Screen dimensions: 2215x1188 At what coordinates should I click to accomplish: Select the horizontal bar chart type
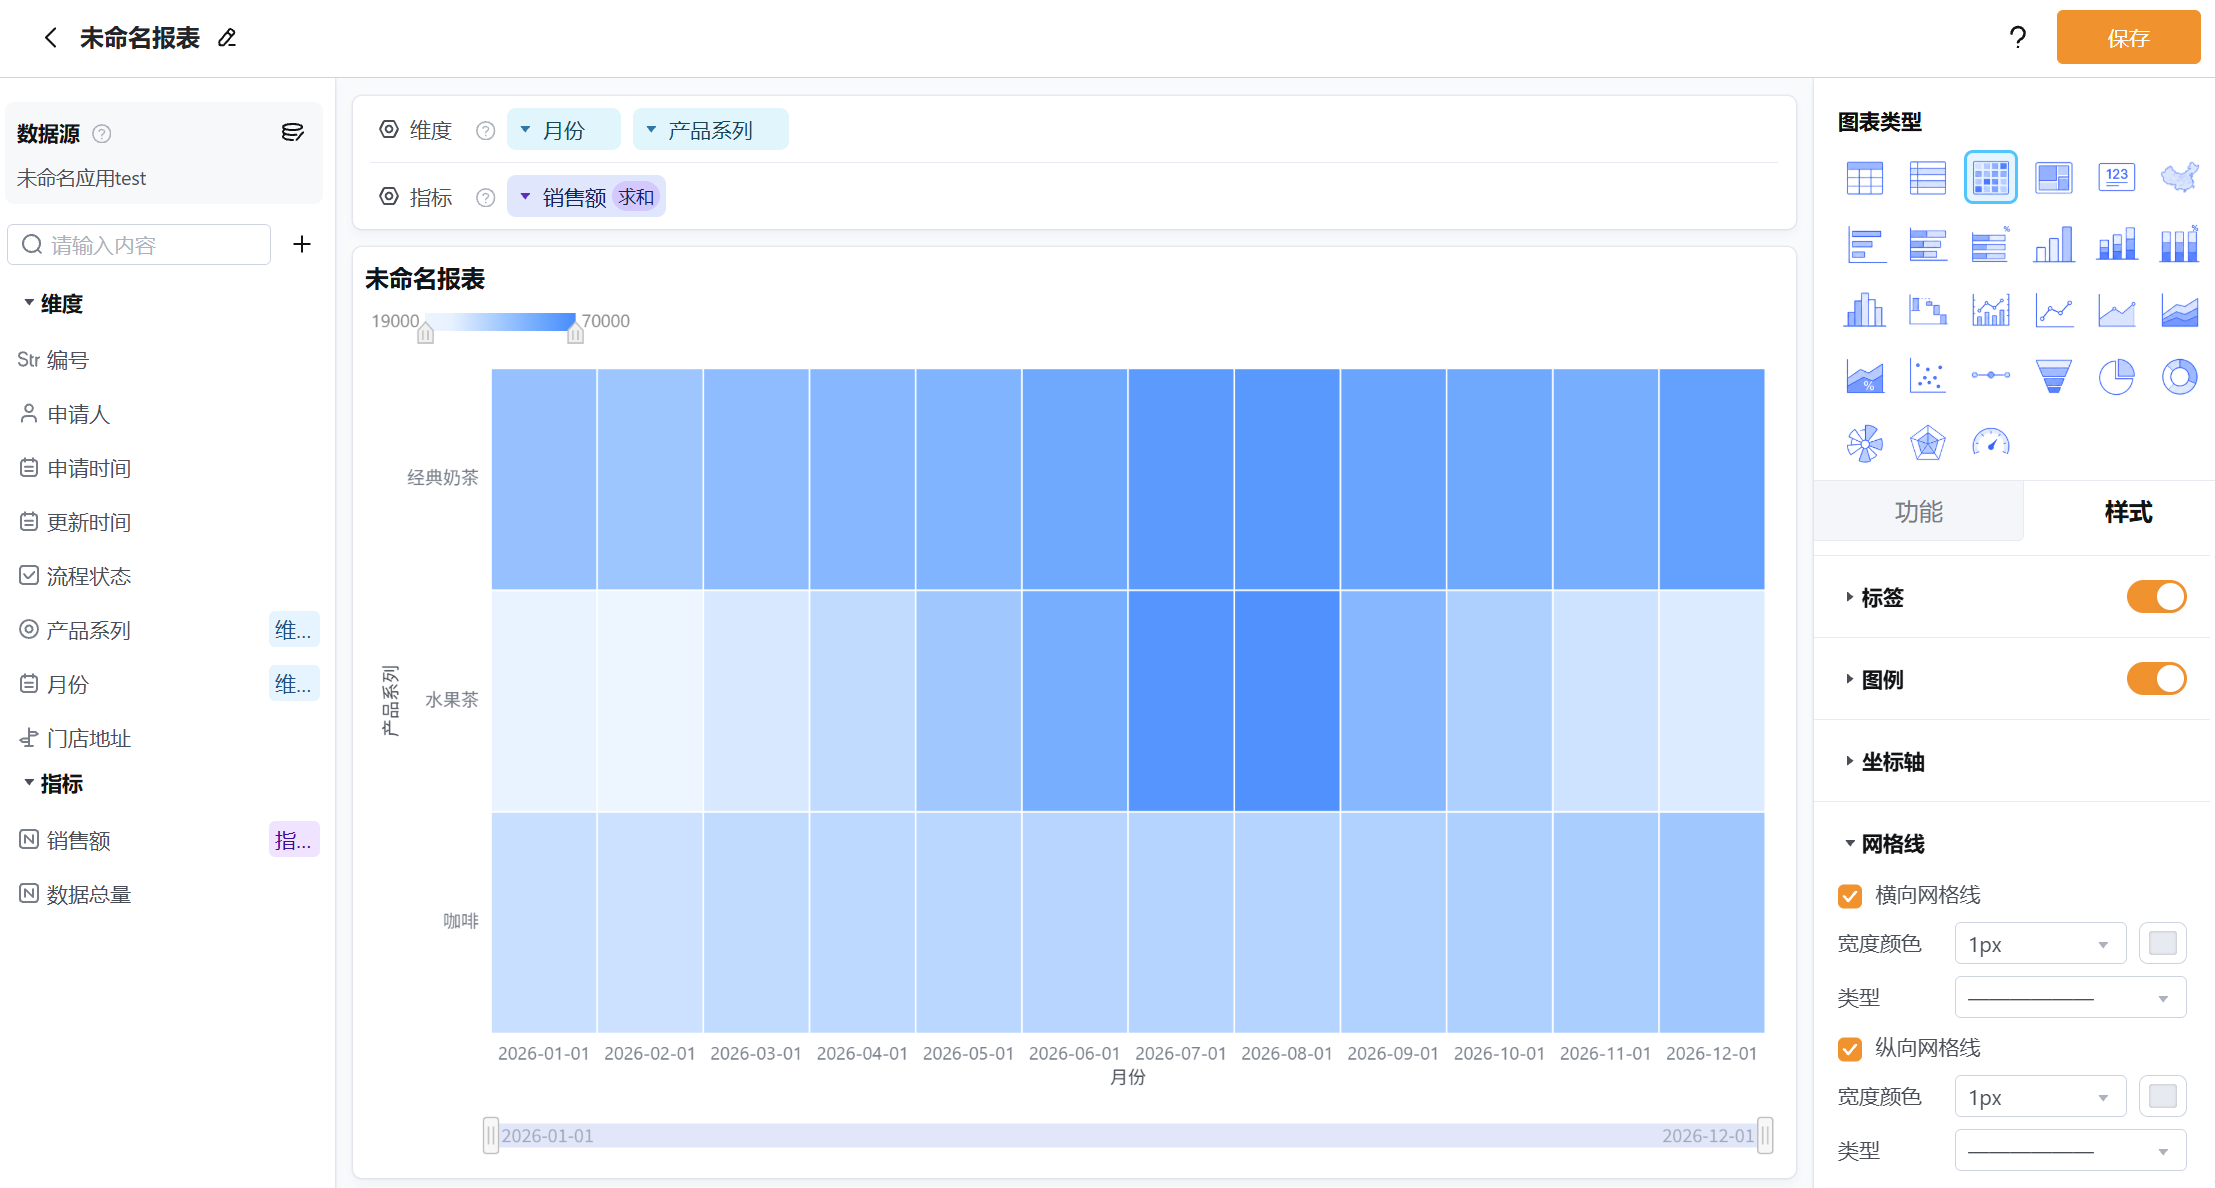[1864, 245]
